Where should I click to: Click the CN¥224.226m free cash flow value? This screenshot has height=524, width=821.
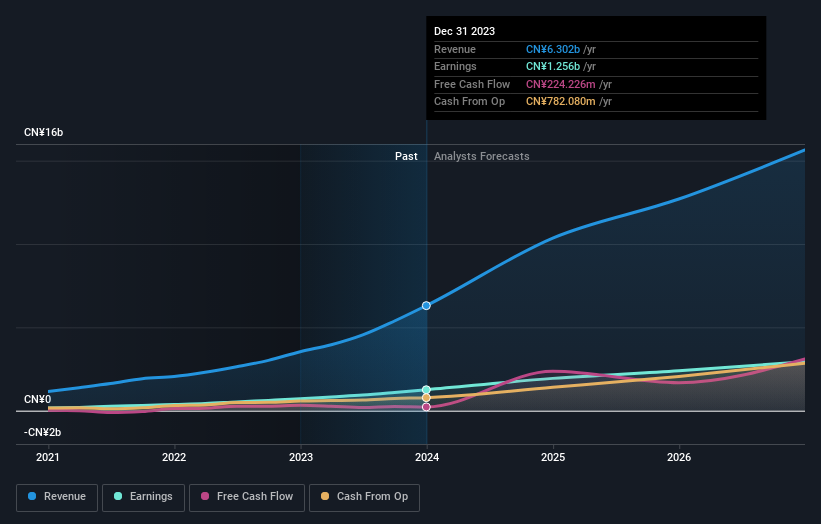561,84
